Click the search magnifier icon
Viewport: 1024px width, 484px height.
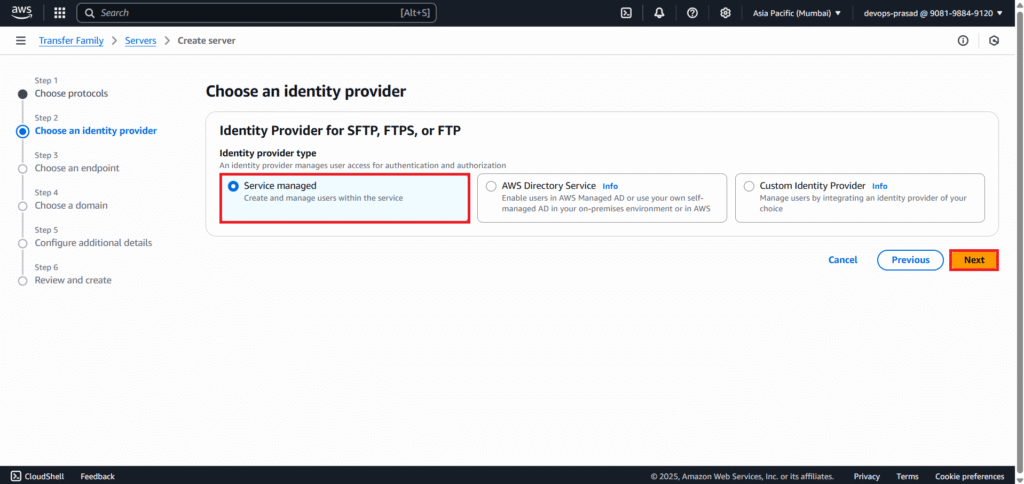coord(89,12)
